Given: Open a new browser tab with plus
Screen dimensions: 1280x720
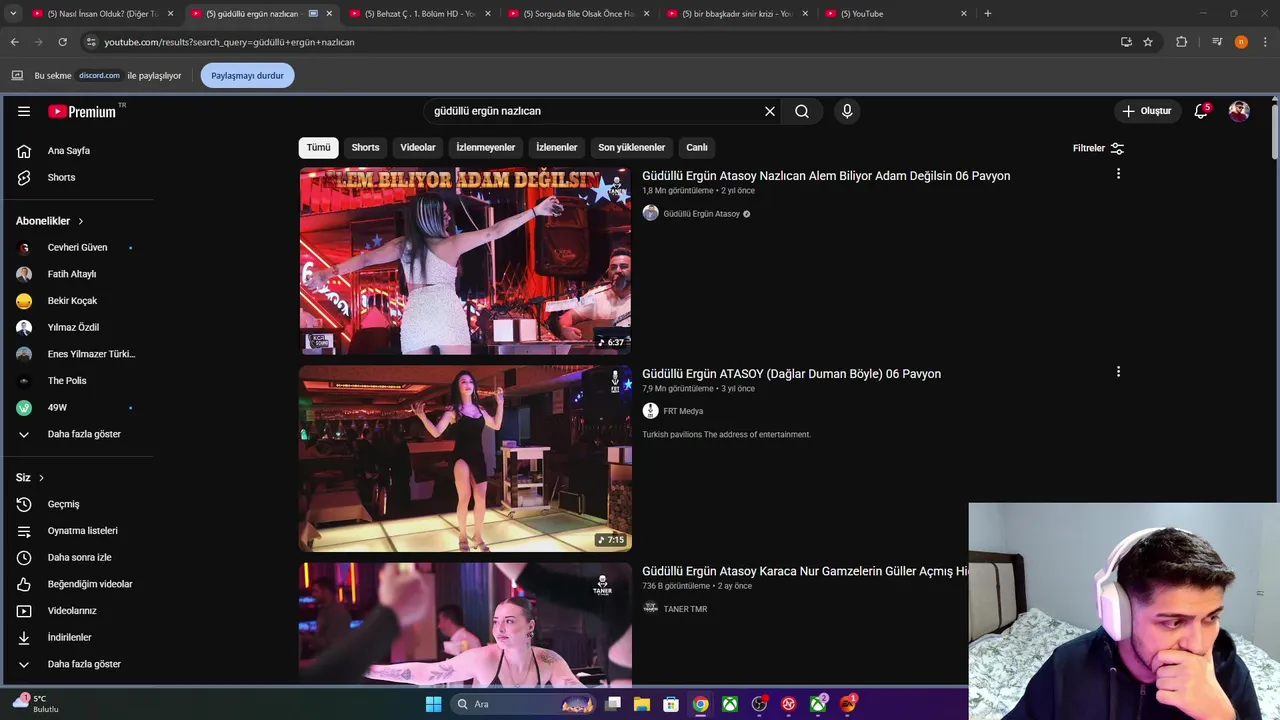Looking at the screenshot, I should pos(987,14).
